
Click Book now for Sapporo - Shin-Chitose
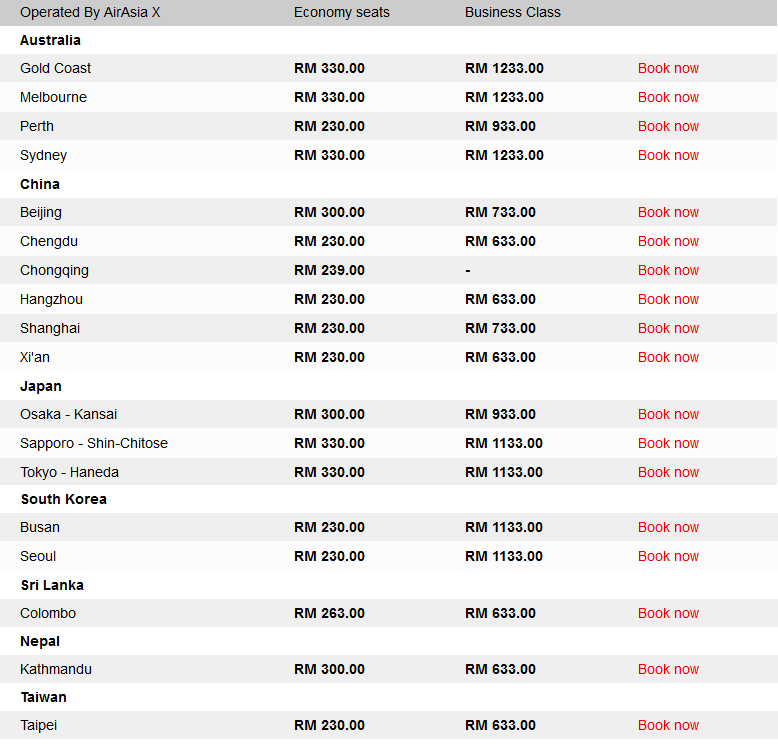pos(668,443)
